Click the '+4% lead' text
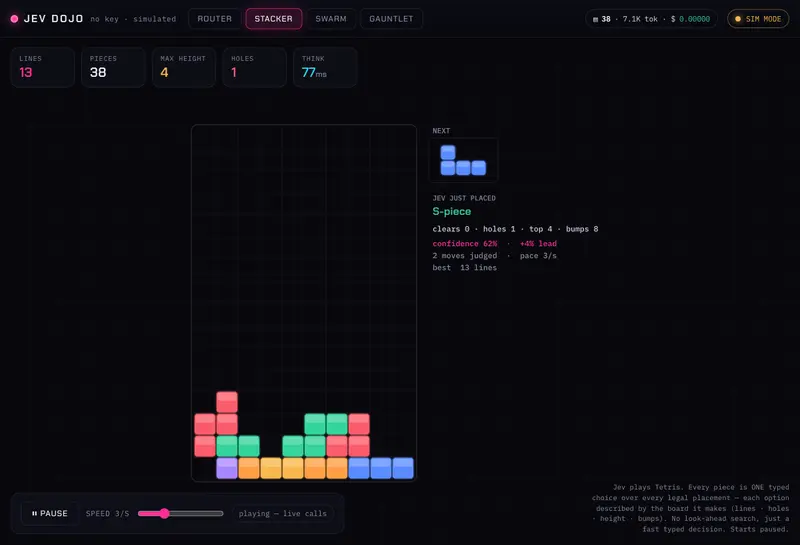Image resolution: width=800 pixels, height=545 pixels. (x=538, y=243)
